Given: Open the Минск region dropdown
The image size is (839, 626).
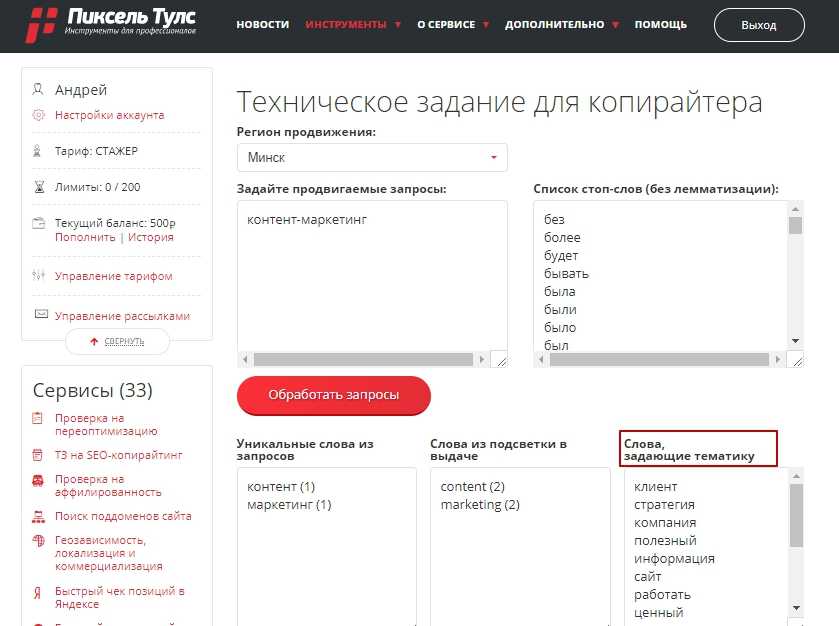Looking at the screenshot, I should [x=372, y=158].
